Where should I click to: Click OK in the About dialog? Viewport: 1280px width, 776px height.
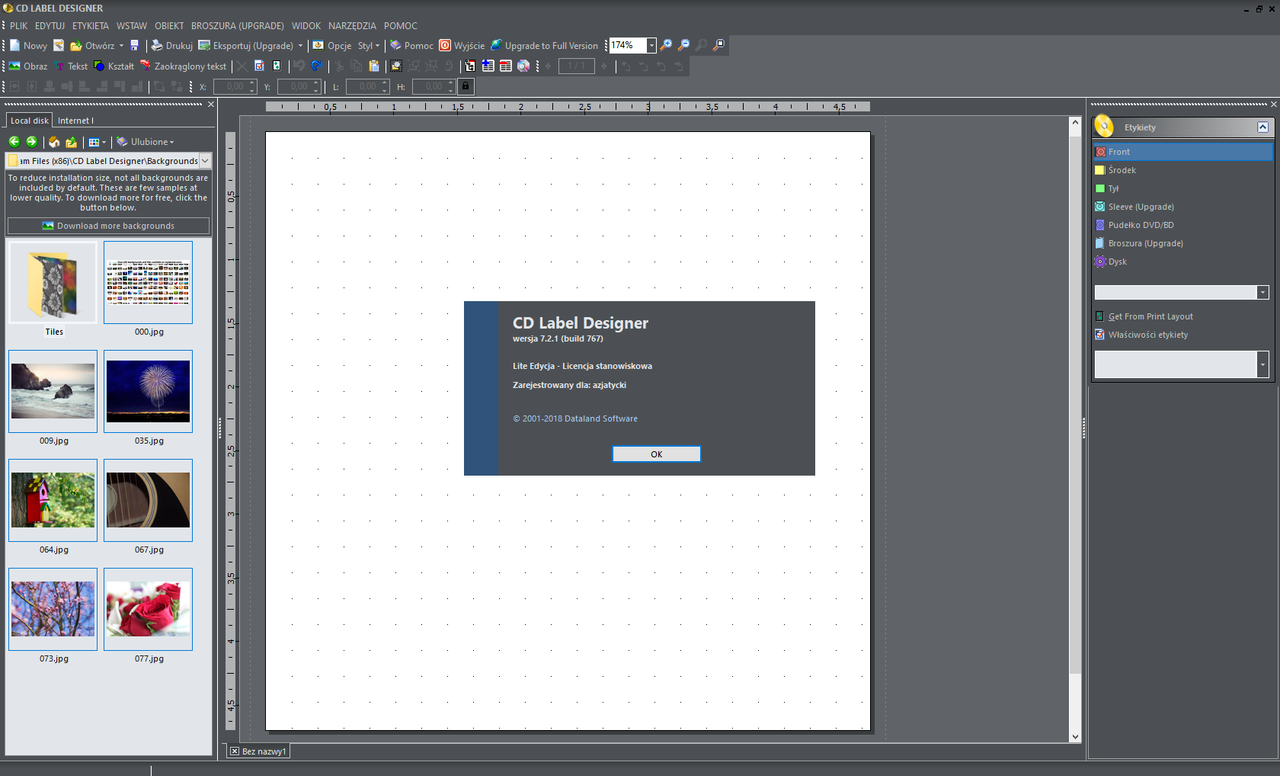click(656, 454)
